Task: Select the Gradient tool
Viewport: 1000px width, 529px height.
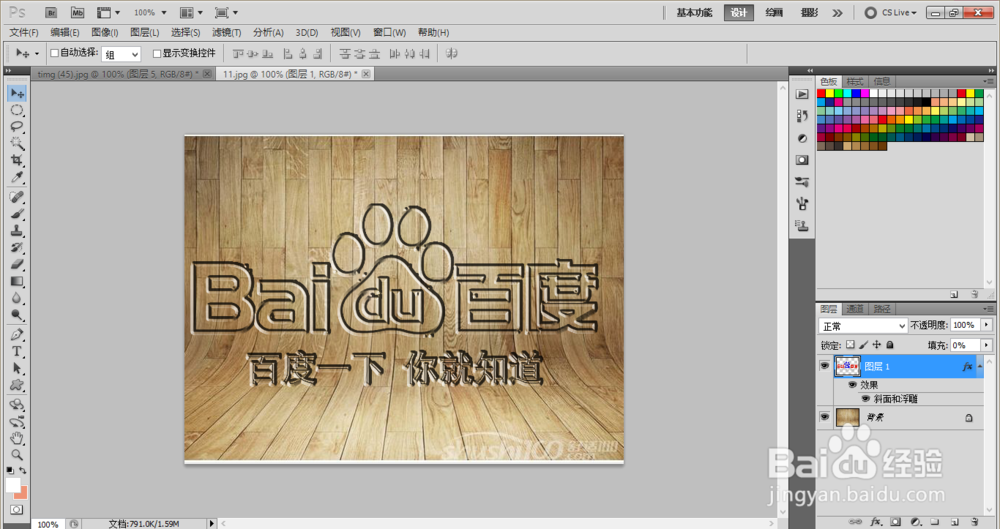Action: pyautogui.click(x=17, y=281)
